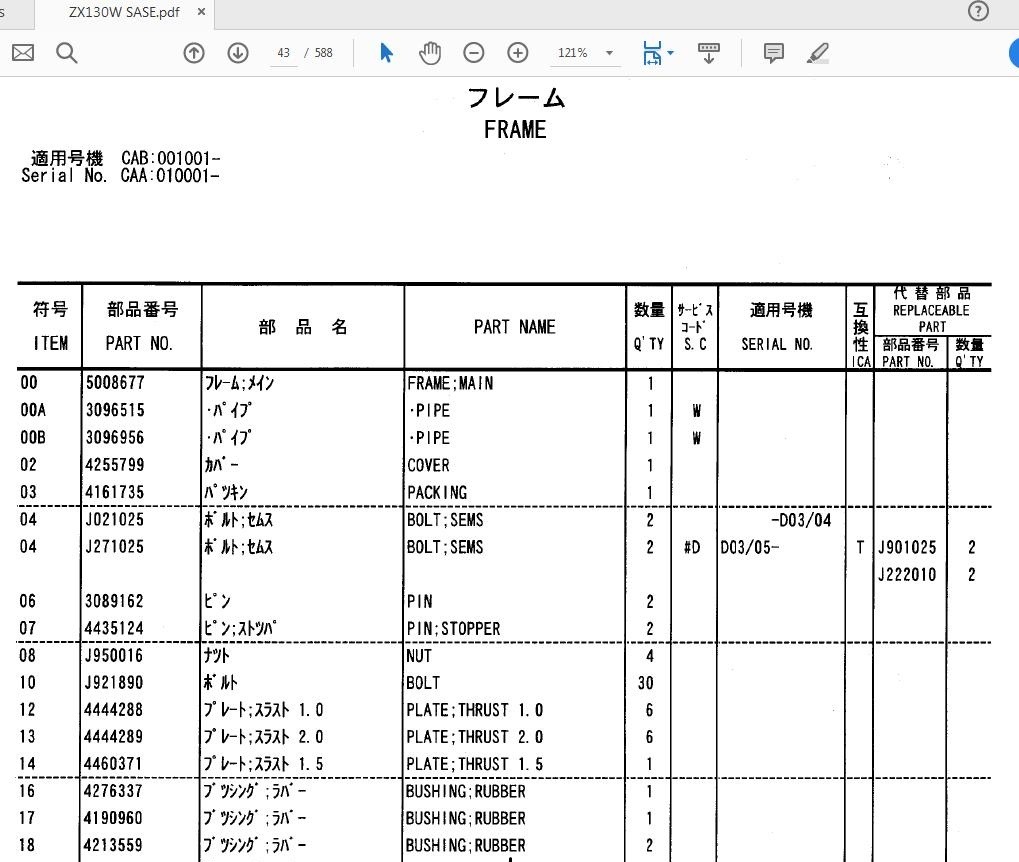Open the Search magnifier icon
This screenshot has width=1019, height=862.
point(66,52)
